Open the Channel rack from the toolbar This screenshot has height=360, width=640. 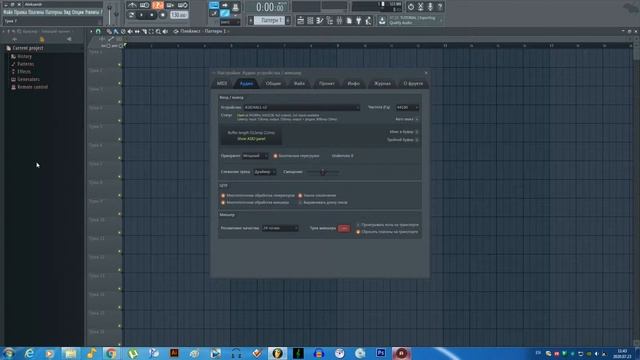310,20
